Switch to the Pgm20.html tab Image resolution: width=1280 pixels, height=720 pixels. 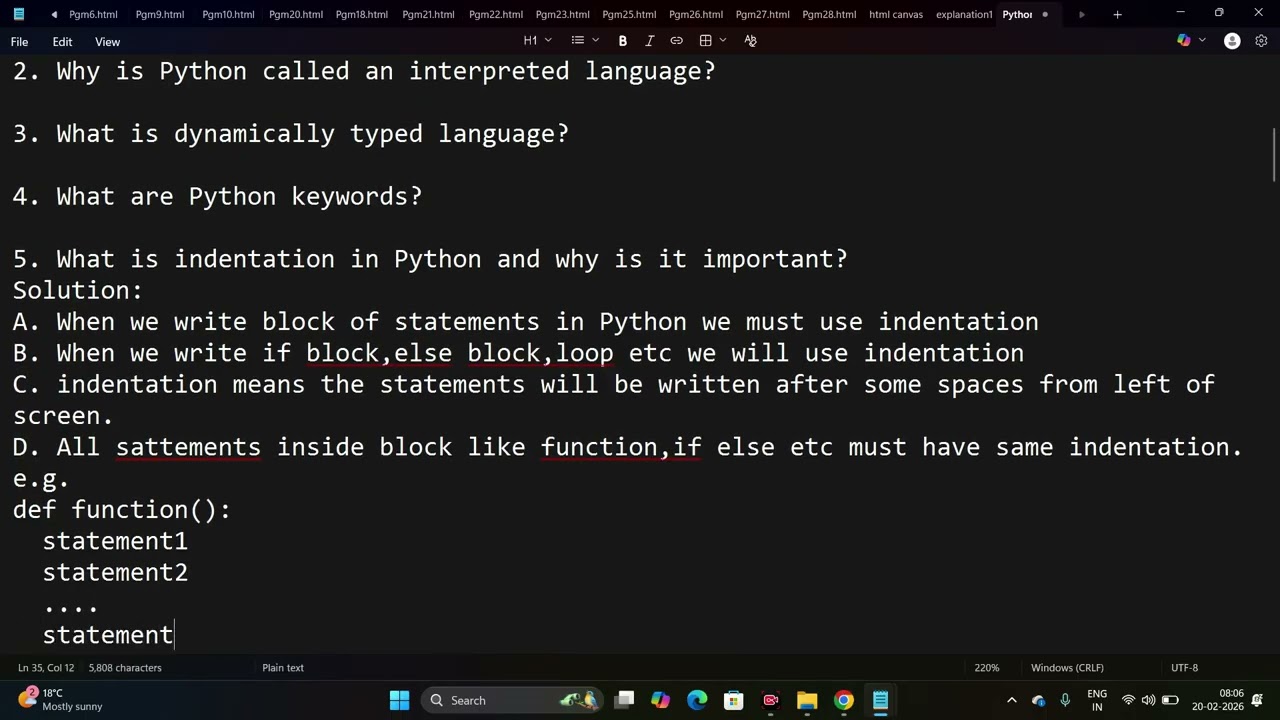296,15
